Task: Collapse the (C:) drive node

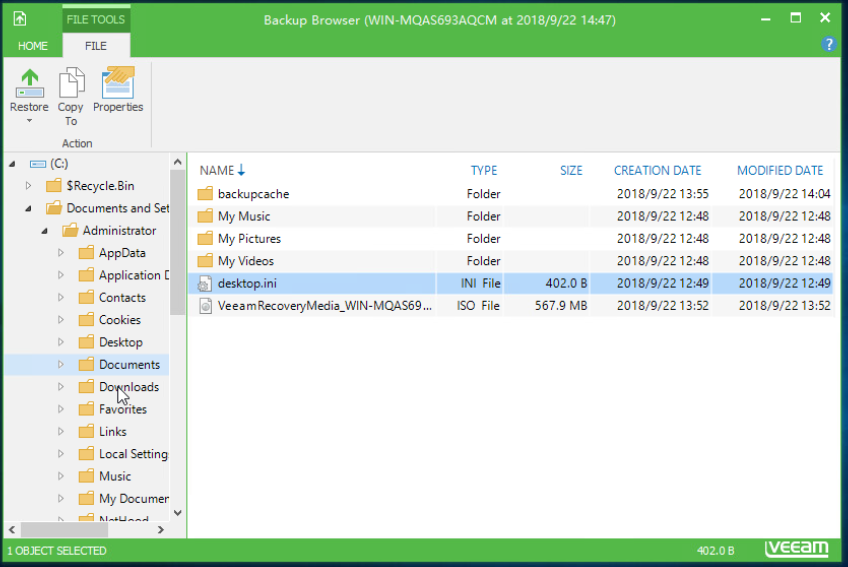Action: coord(12,163)
